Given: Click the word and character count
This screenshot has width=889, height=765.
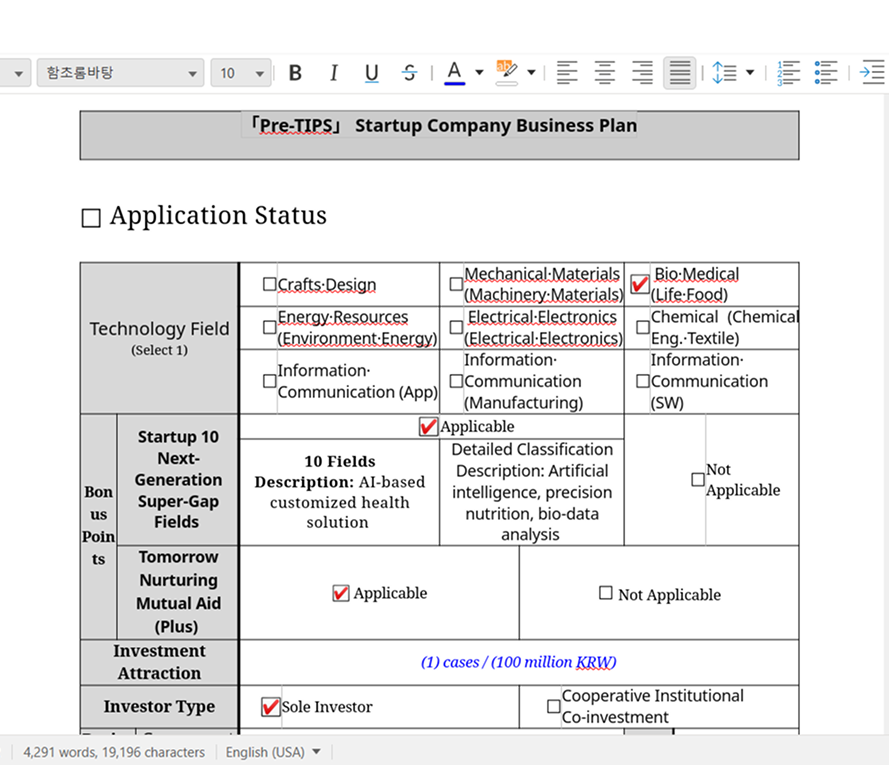Looking at the screenshot, I should click(x=114, y=752).
